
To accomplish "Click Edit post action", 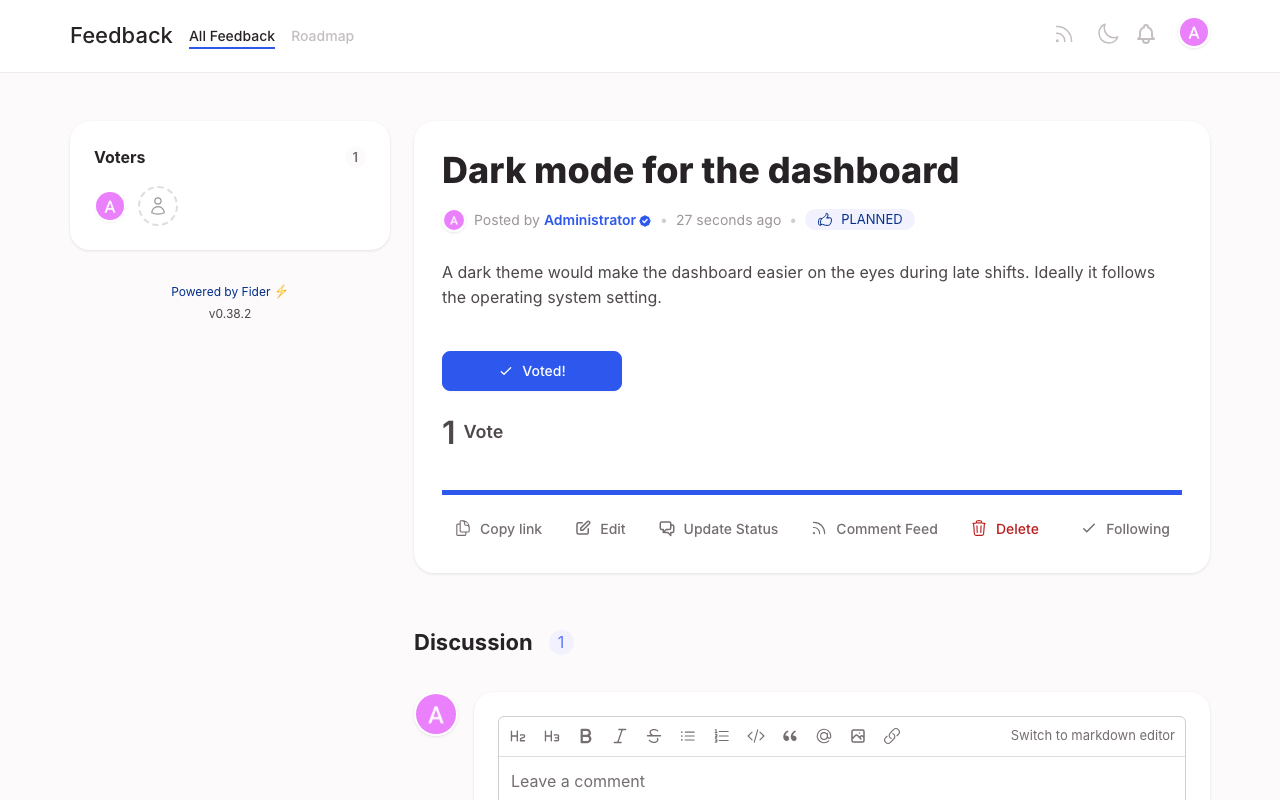I will tap(601, 529).
